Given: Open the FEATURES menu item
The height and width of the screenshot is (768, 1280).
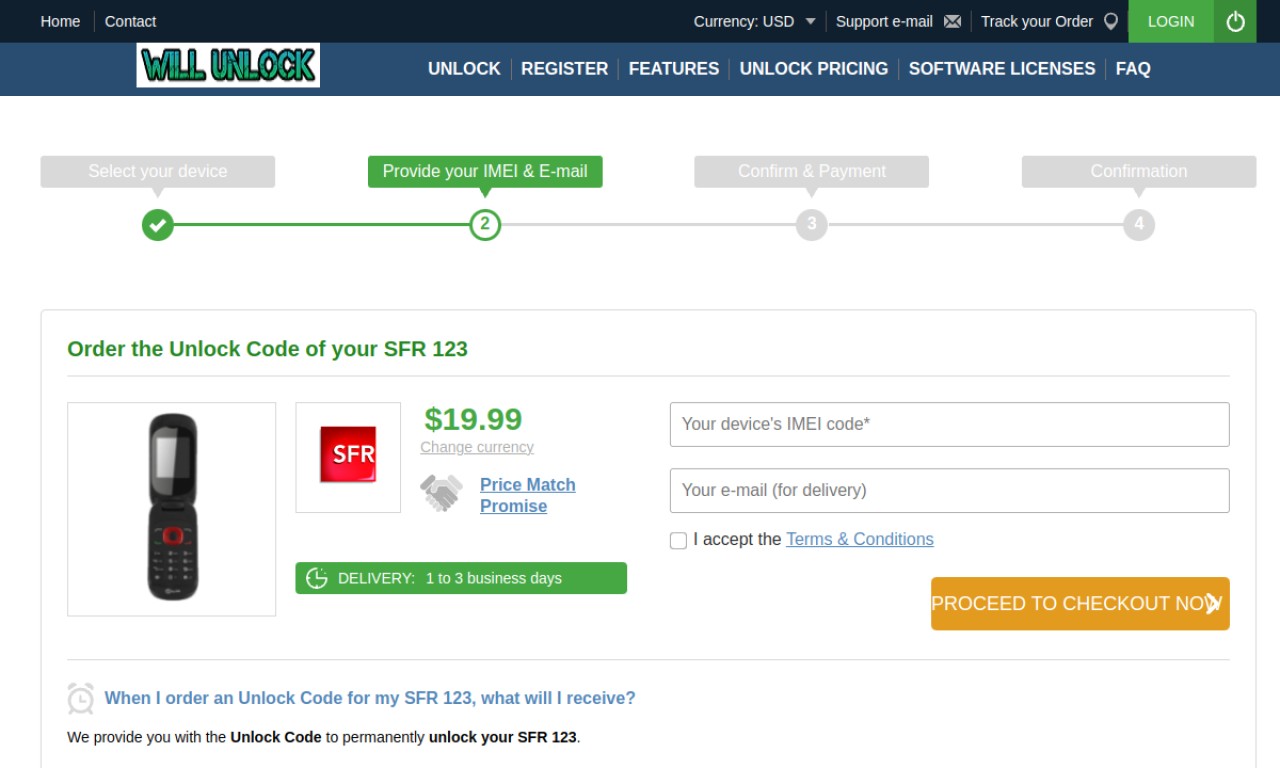Looking at the screenshot, I should pos(674,69).
